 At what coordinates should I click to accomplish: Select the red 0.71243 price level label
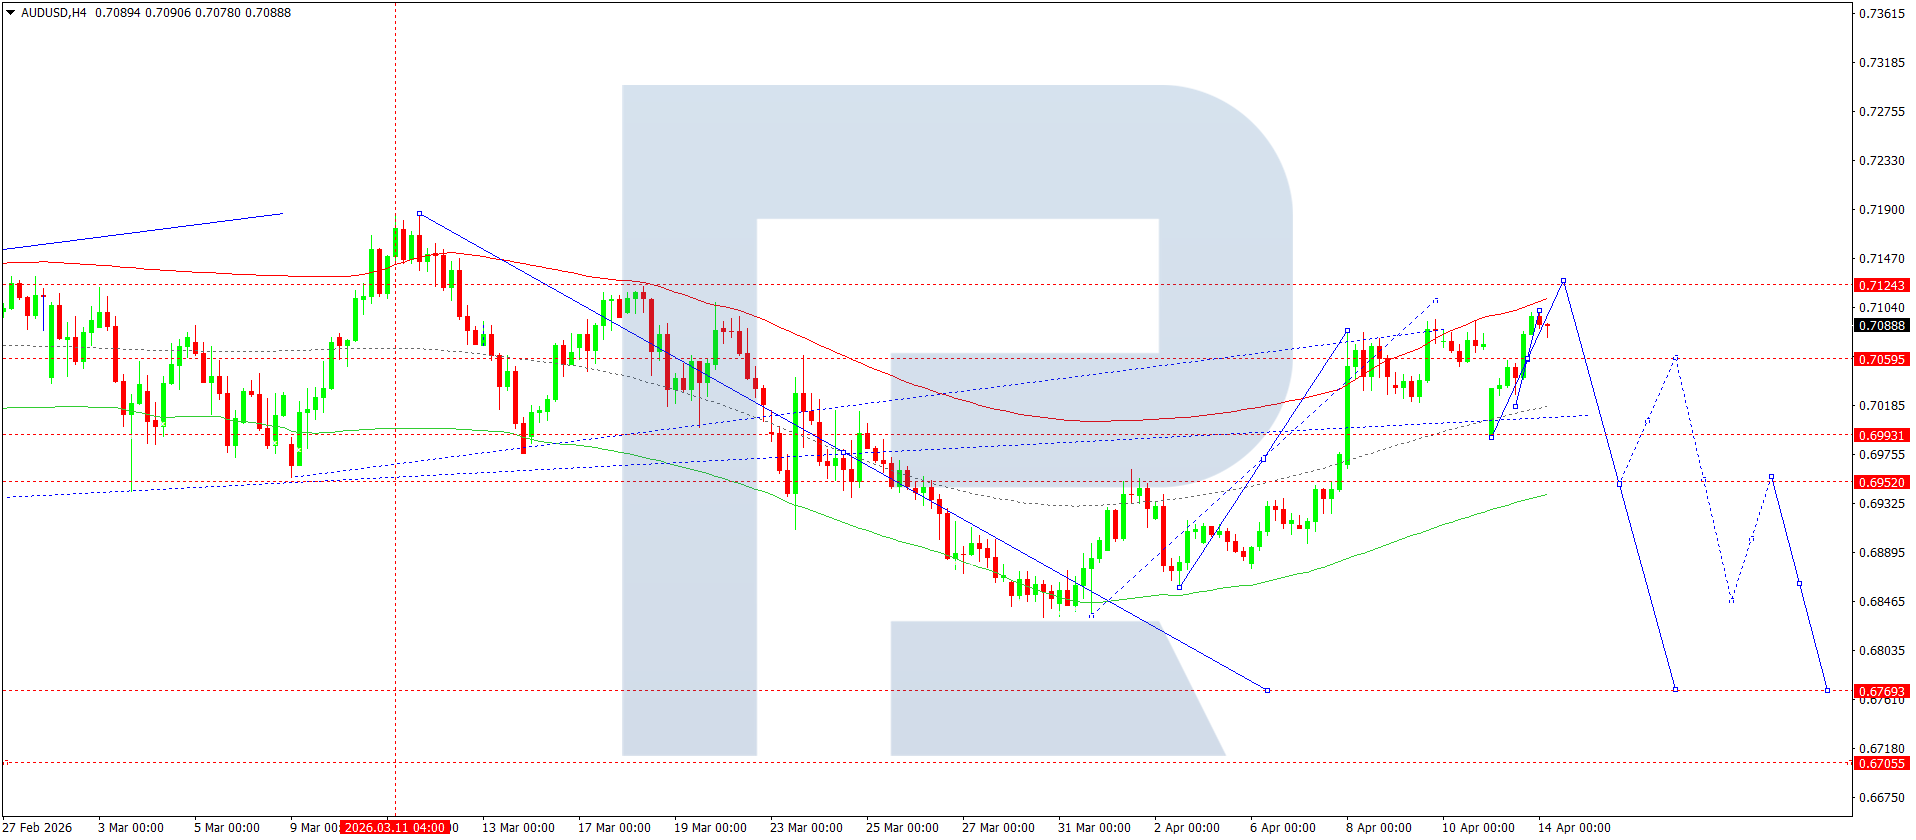[1881, 285]
